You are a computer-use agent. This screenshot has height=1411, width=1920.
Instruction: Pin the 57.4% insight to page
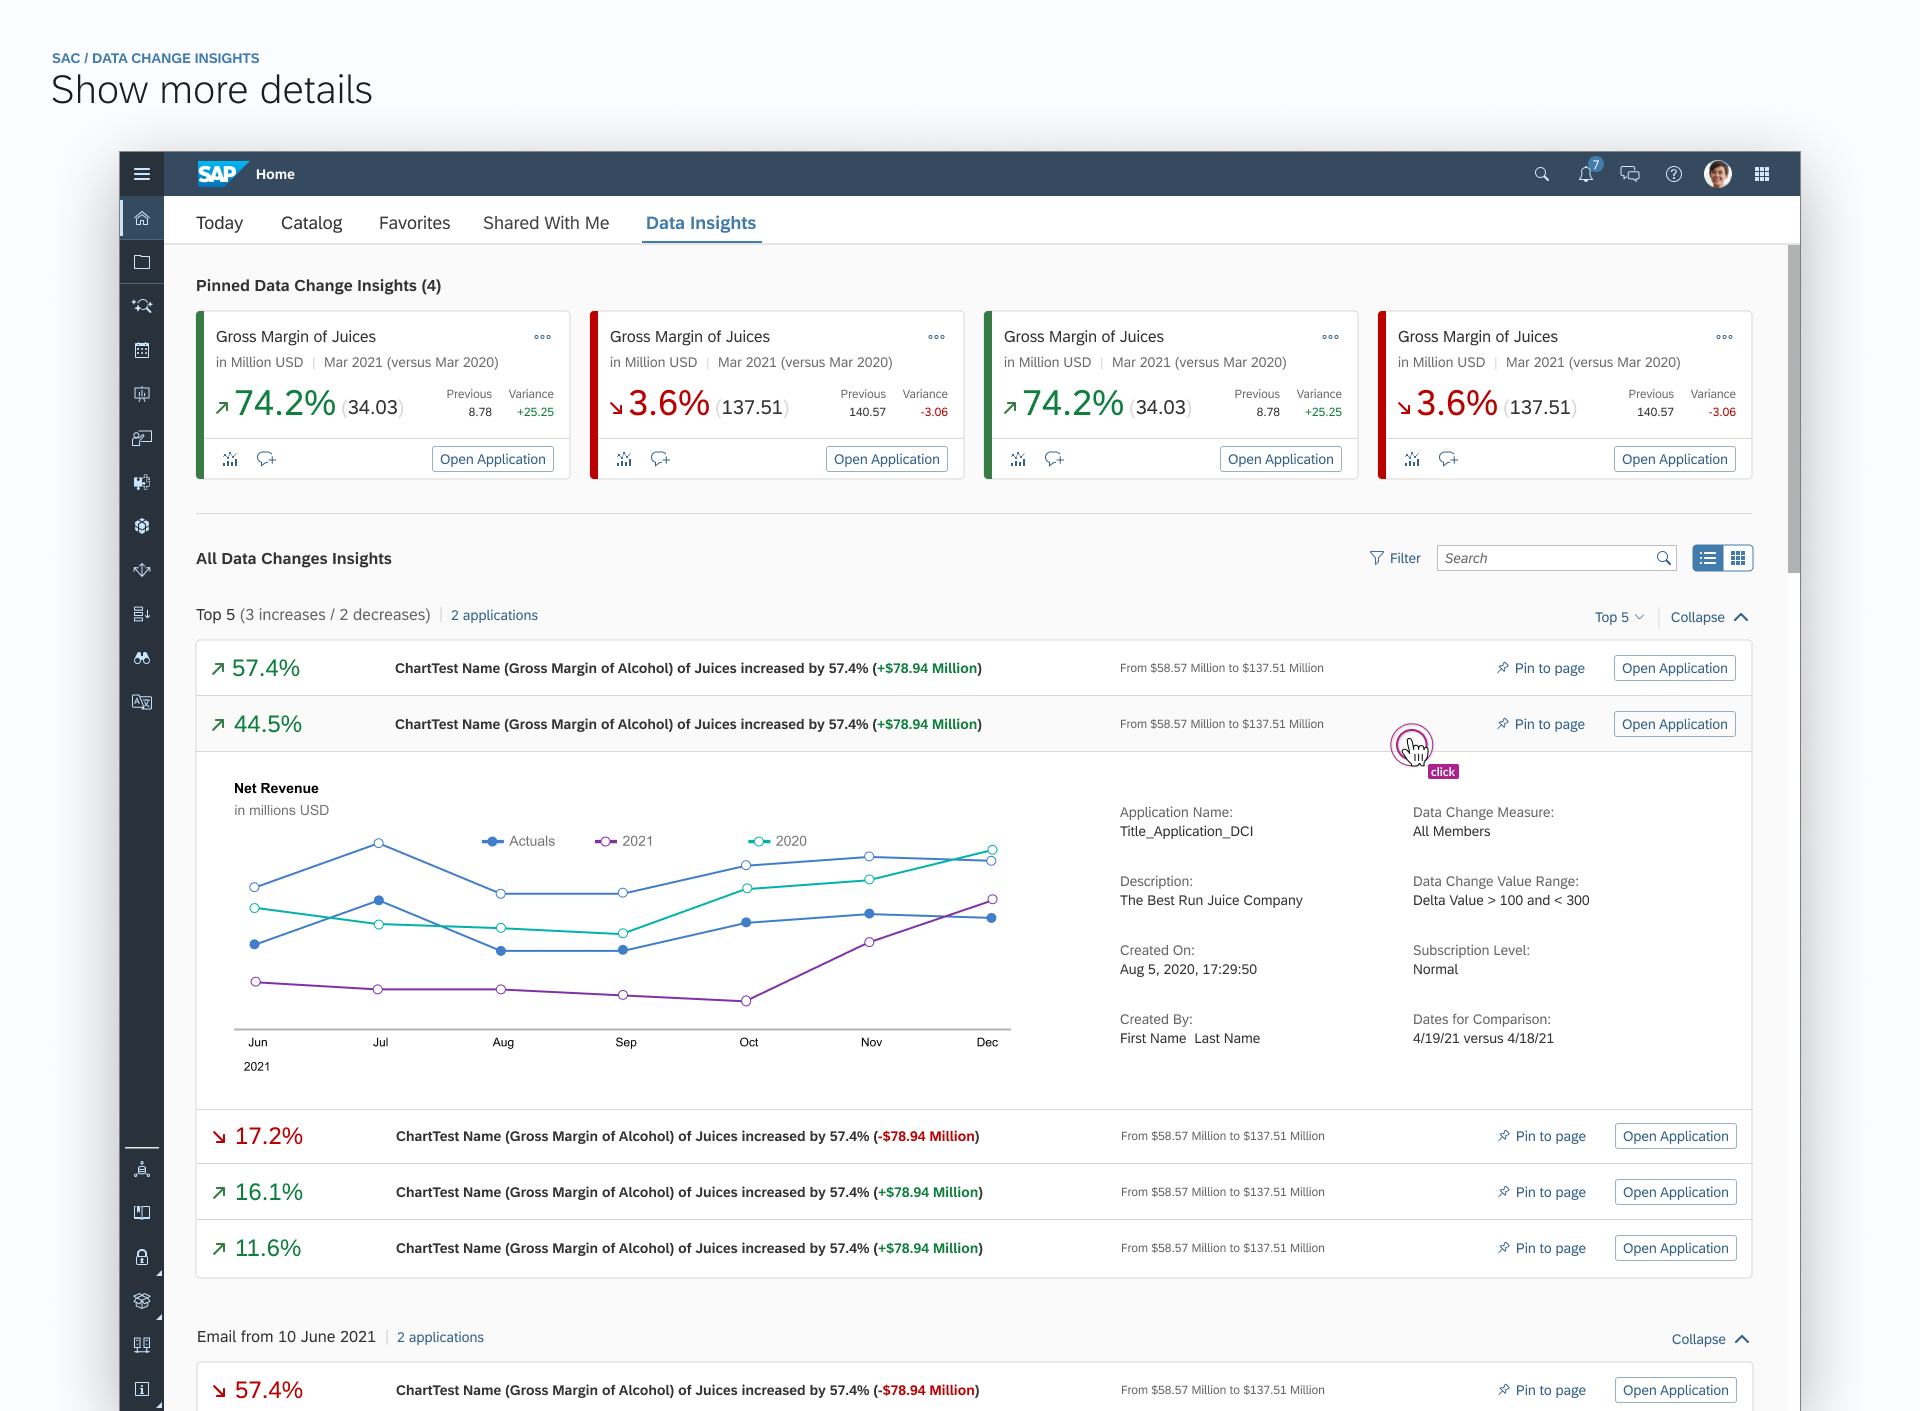coord(1541,668)
